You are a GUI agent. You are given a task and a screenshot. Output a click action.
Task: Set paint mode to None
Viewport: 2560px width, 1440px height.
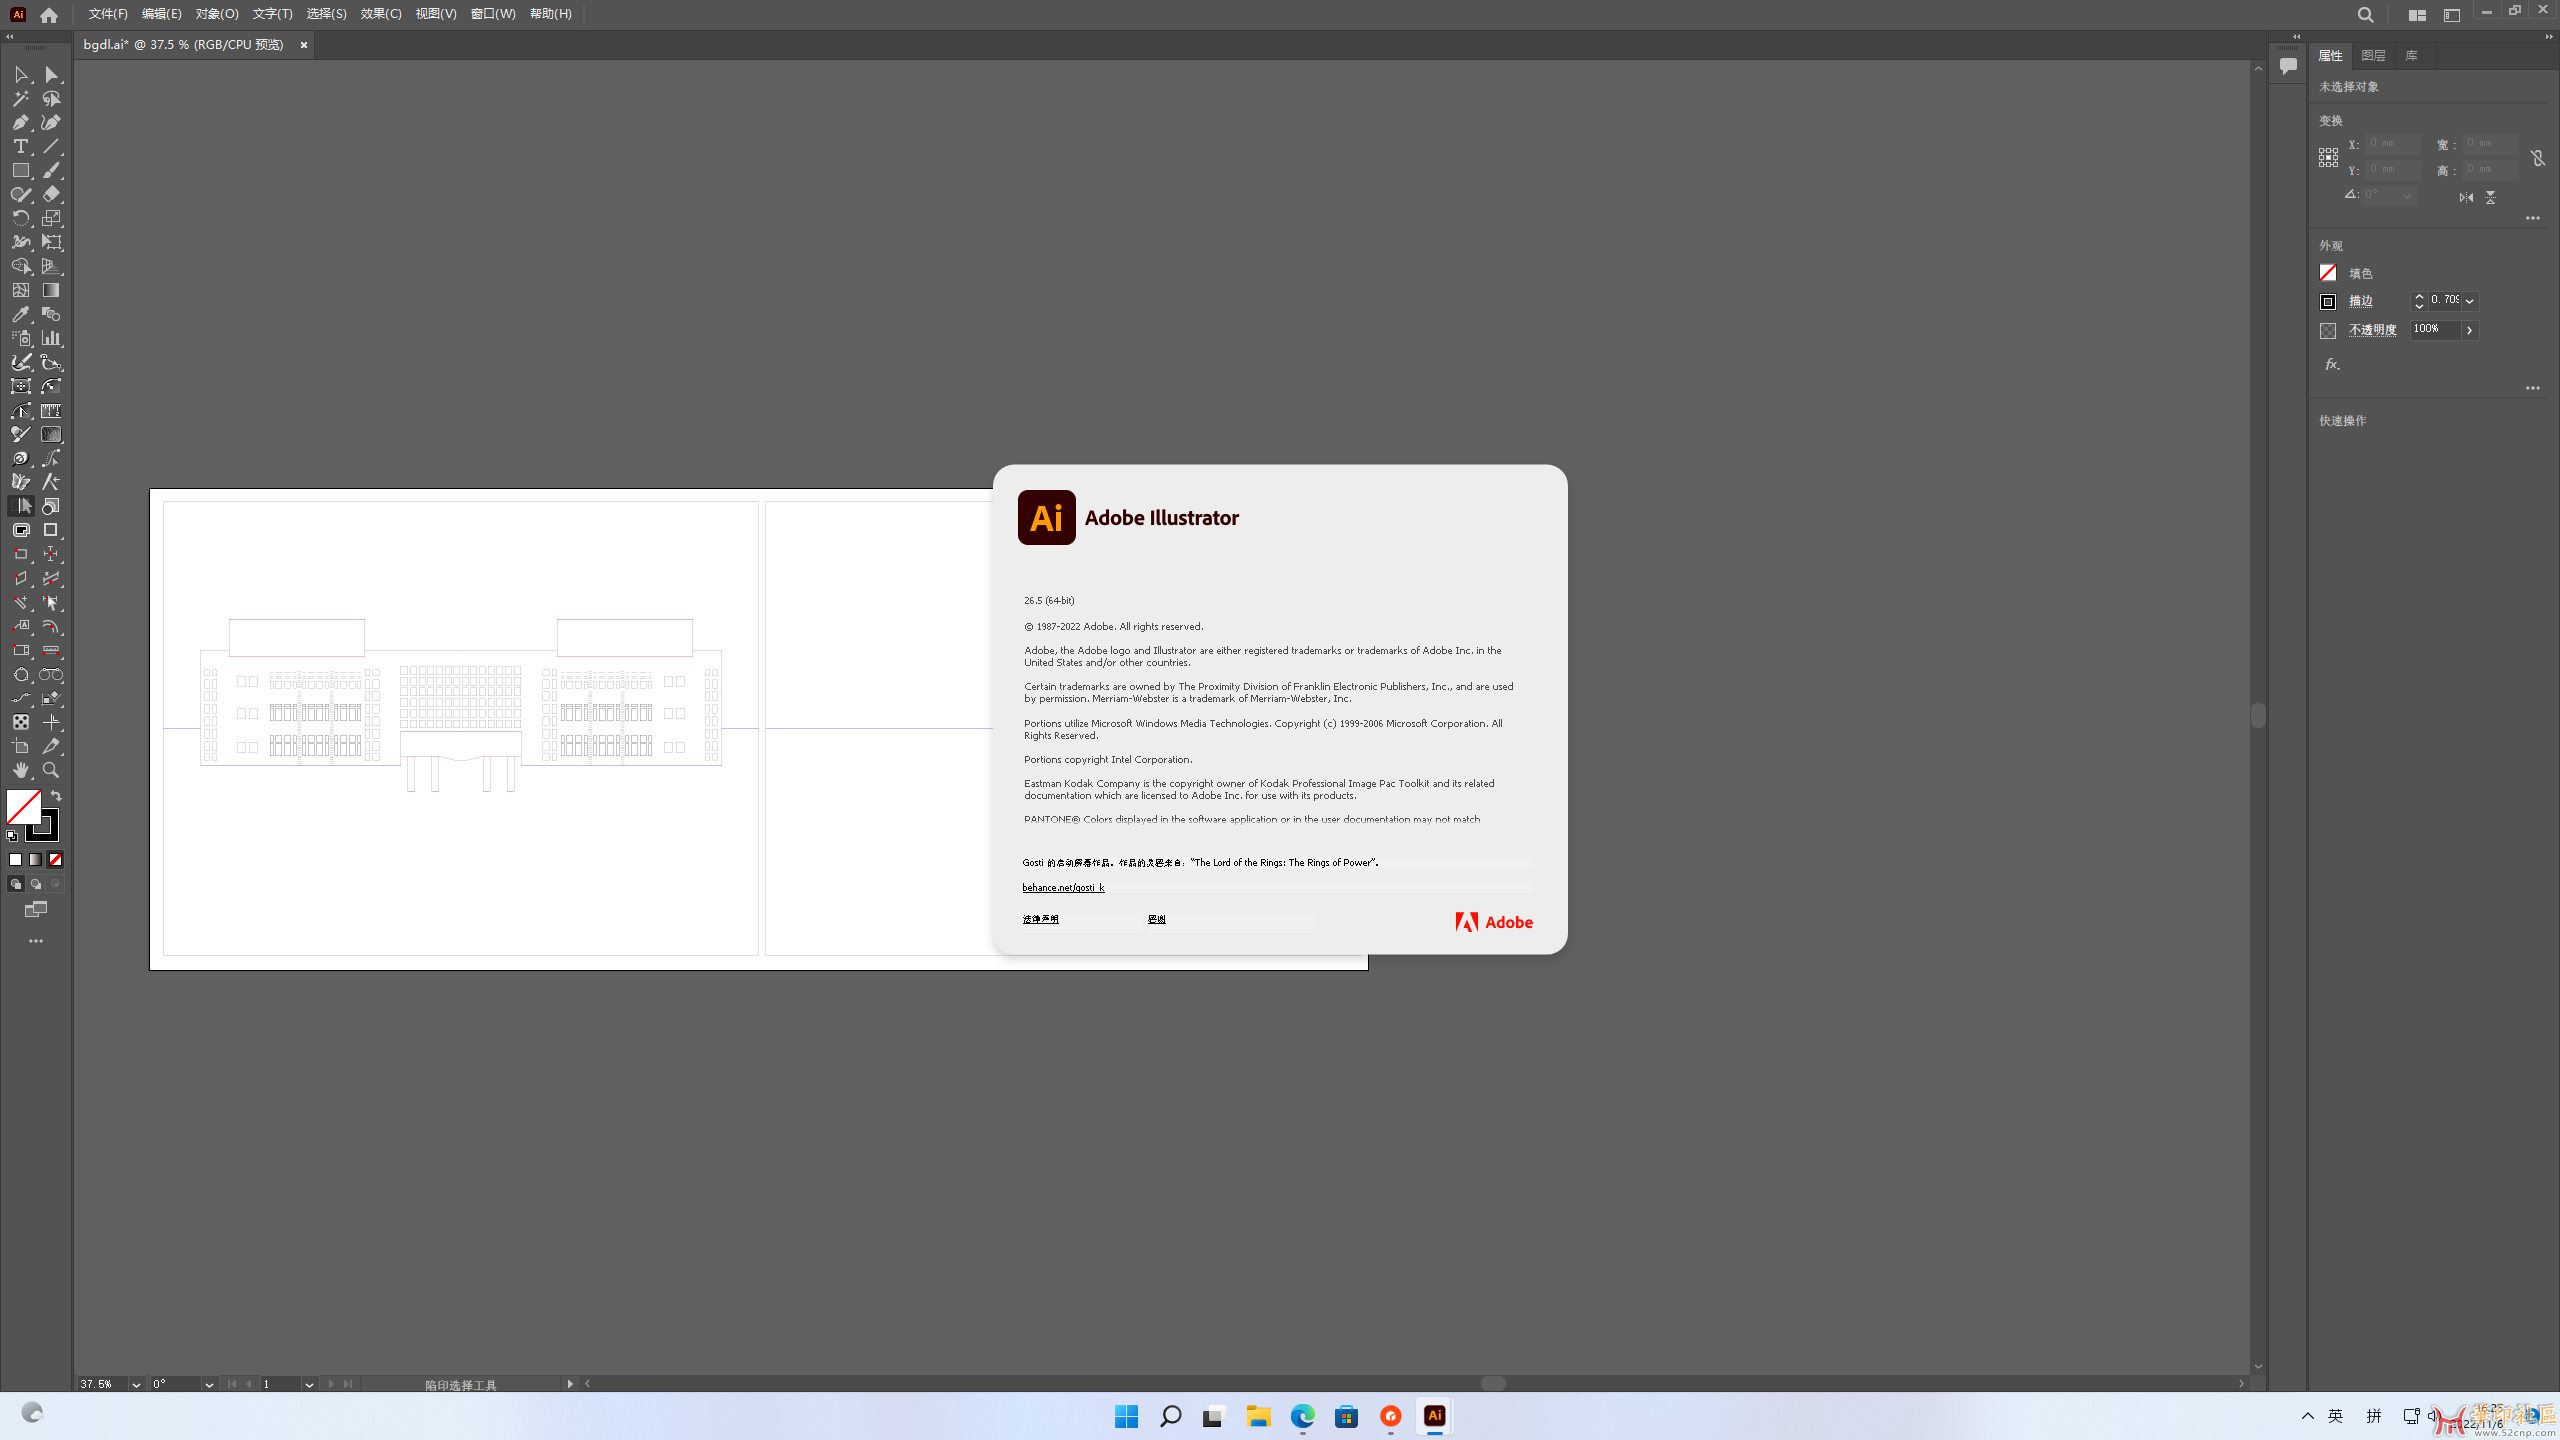coord(56,860)
